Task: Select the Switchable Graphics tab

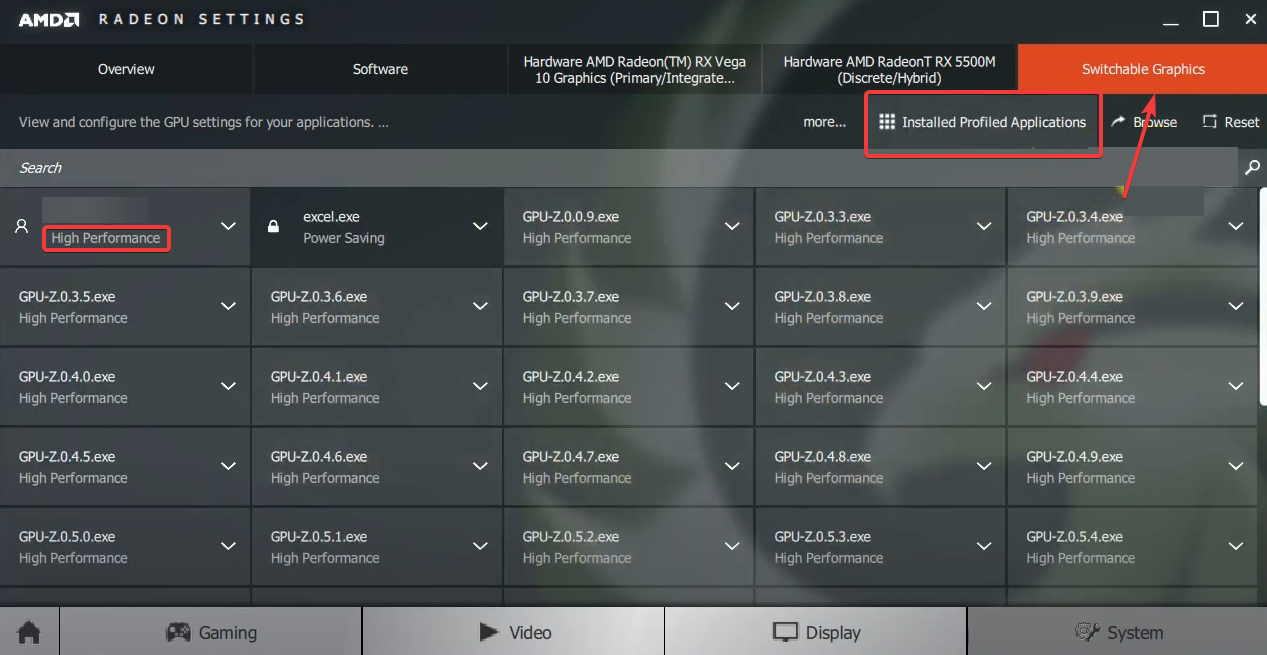Action: 1143,69
